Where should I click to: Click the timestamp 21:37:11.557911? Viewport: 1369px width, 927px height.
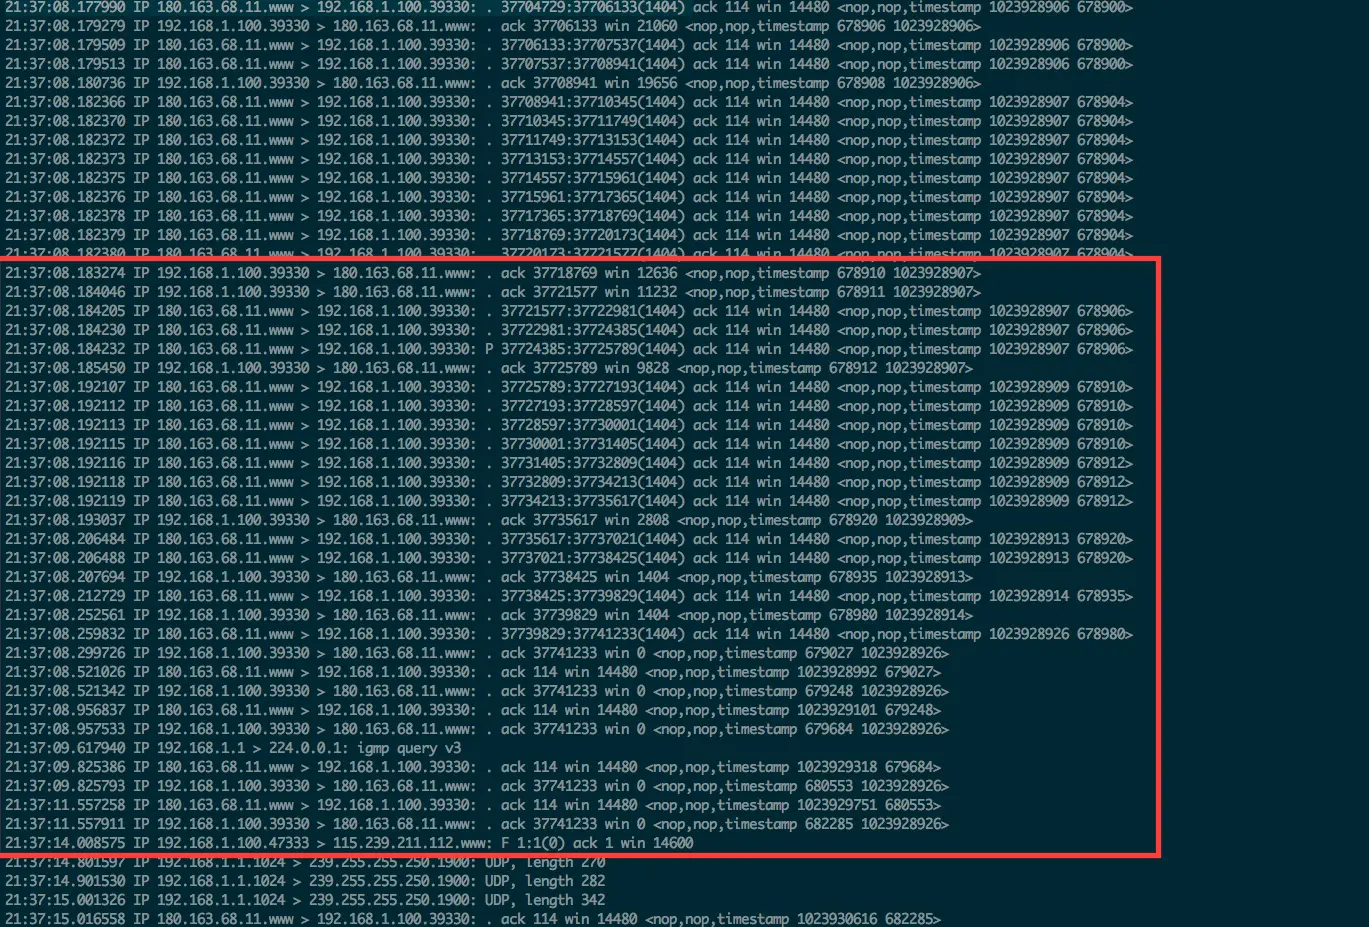click(65, 824)
